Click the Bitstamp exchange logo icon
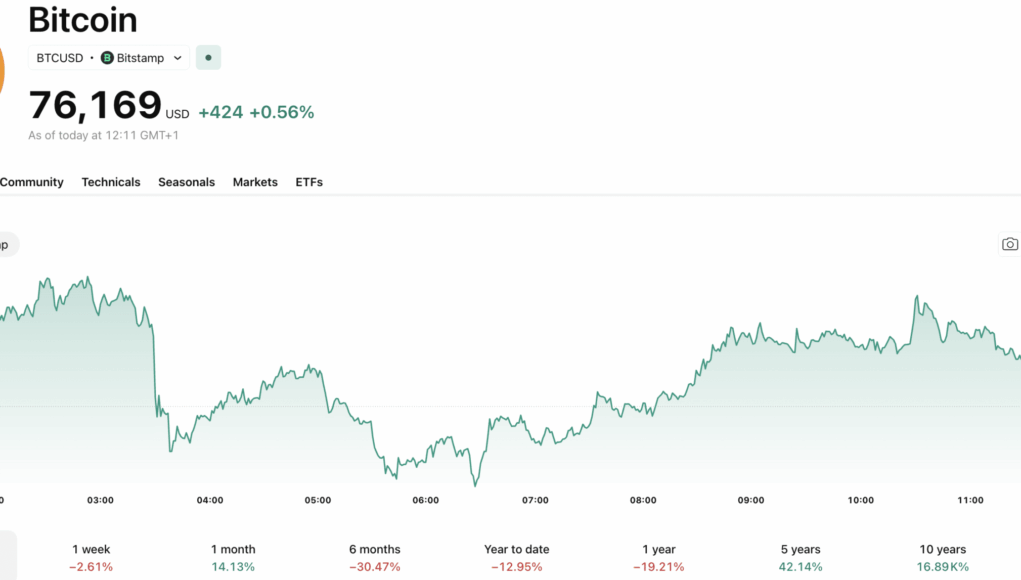1021x580 pixels. (x=107, y=58)
